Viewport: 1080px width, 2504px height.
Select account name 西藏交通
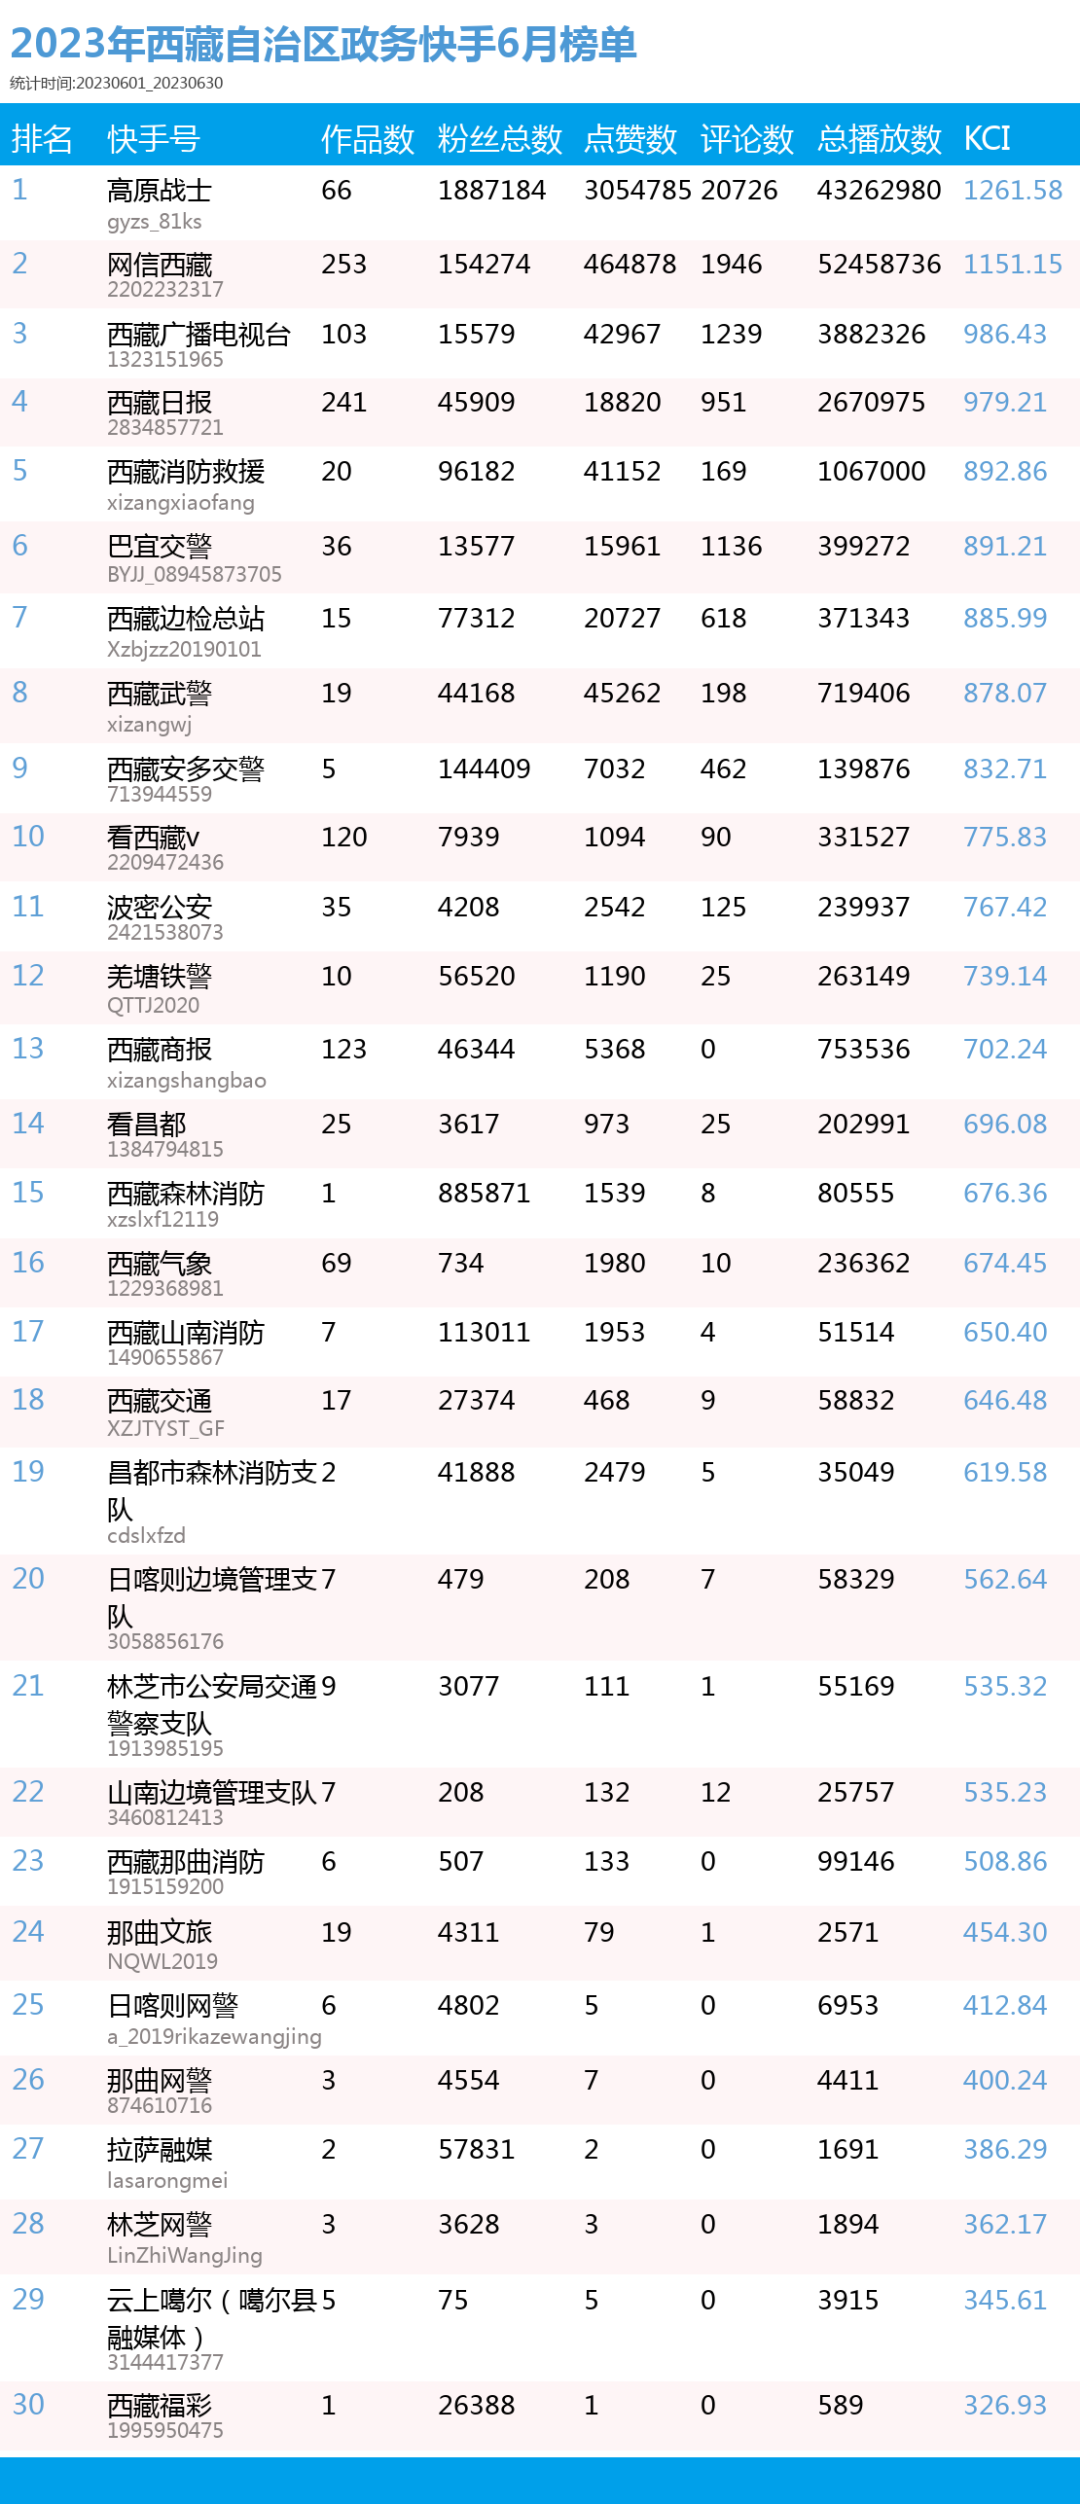[x=159, y=1400]
